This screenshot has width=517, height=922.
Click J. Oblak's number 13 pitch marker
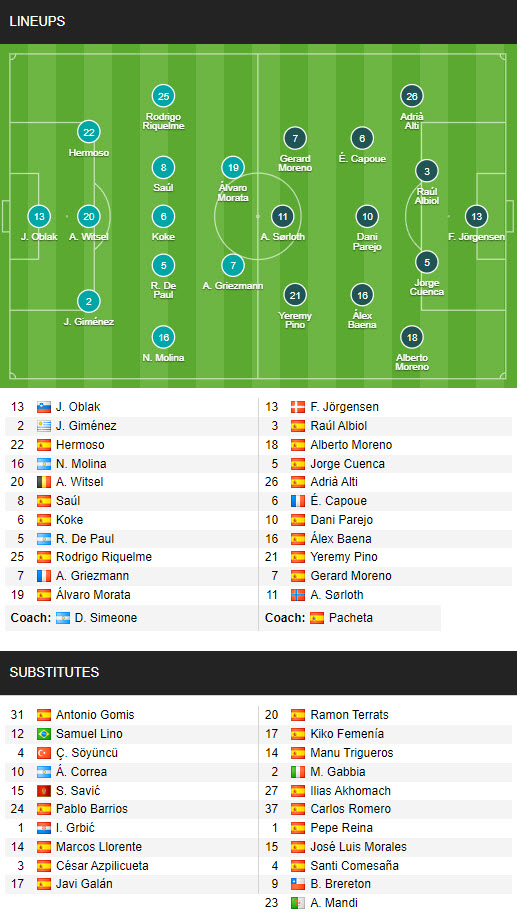coord(39,216)
